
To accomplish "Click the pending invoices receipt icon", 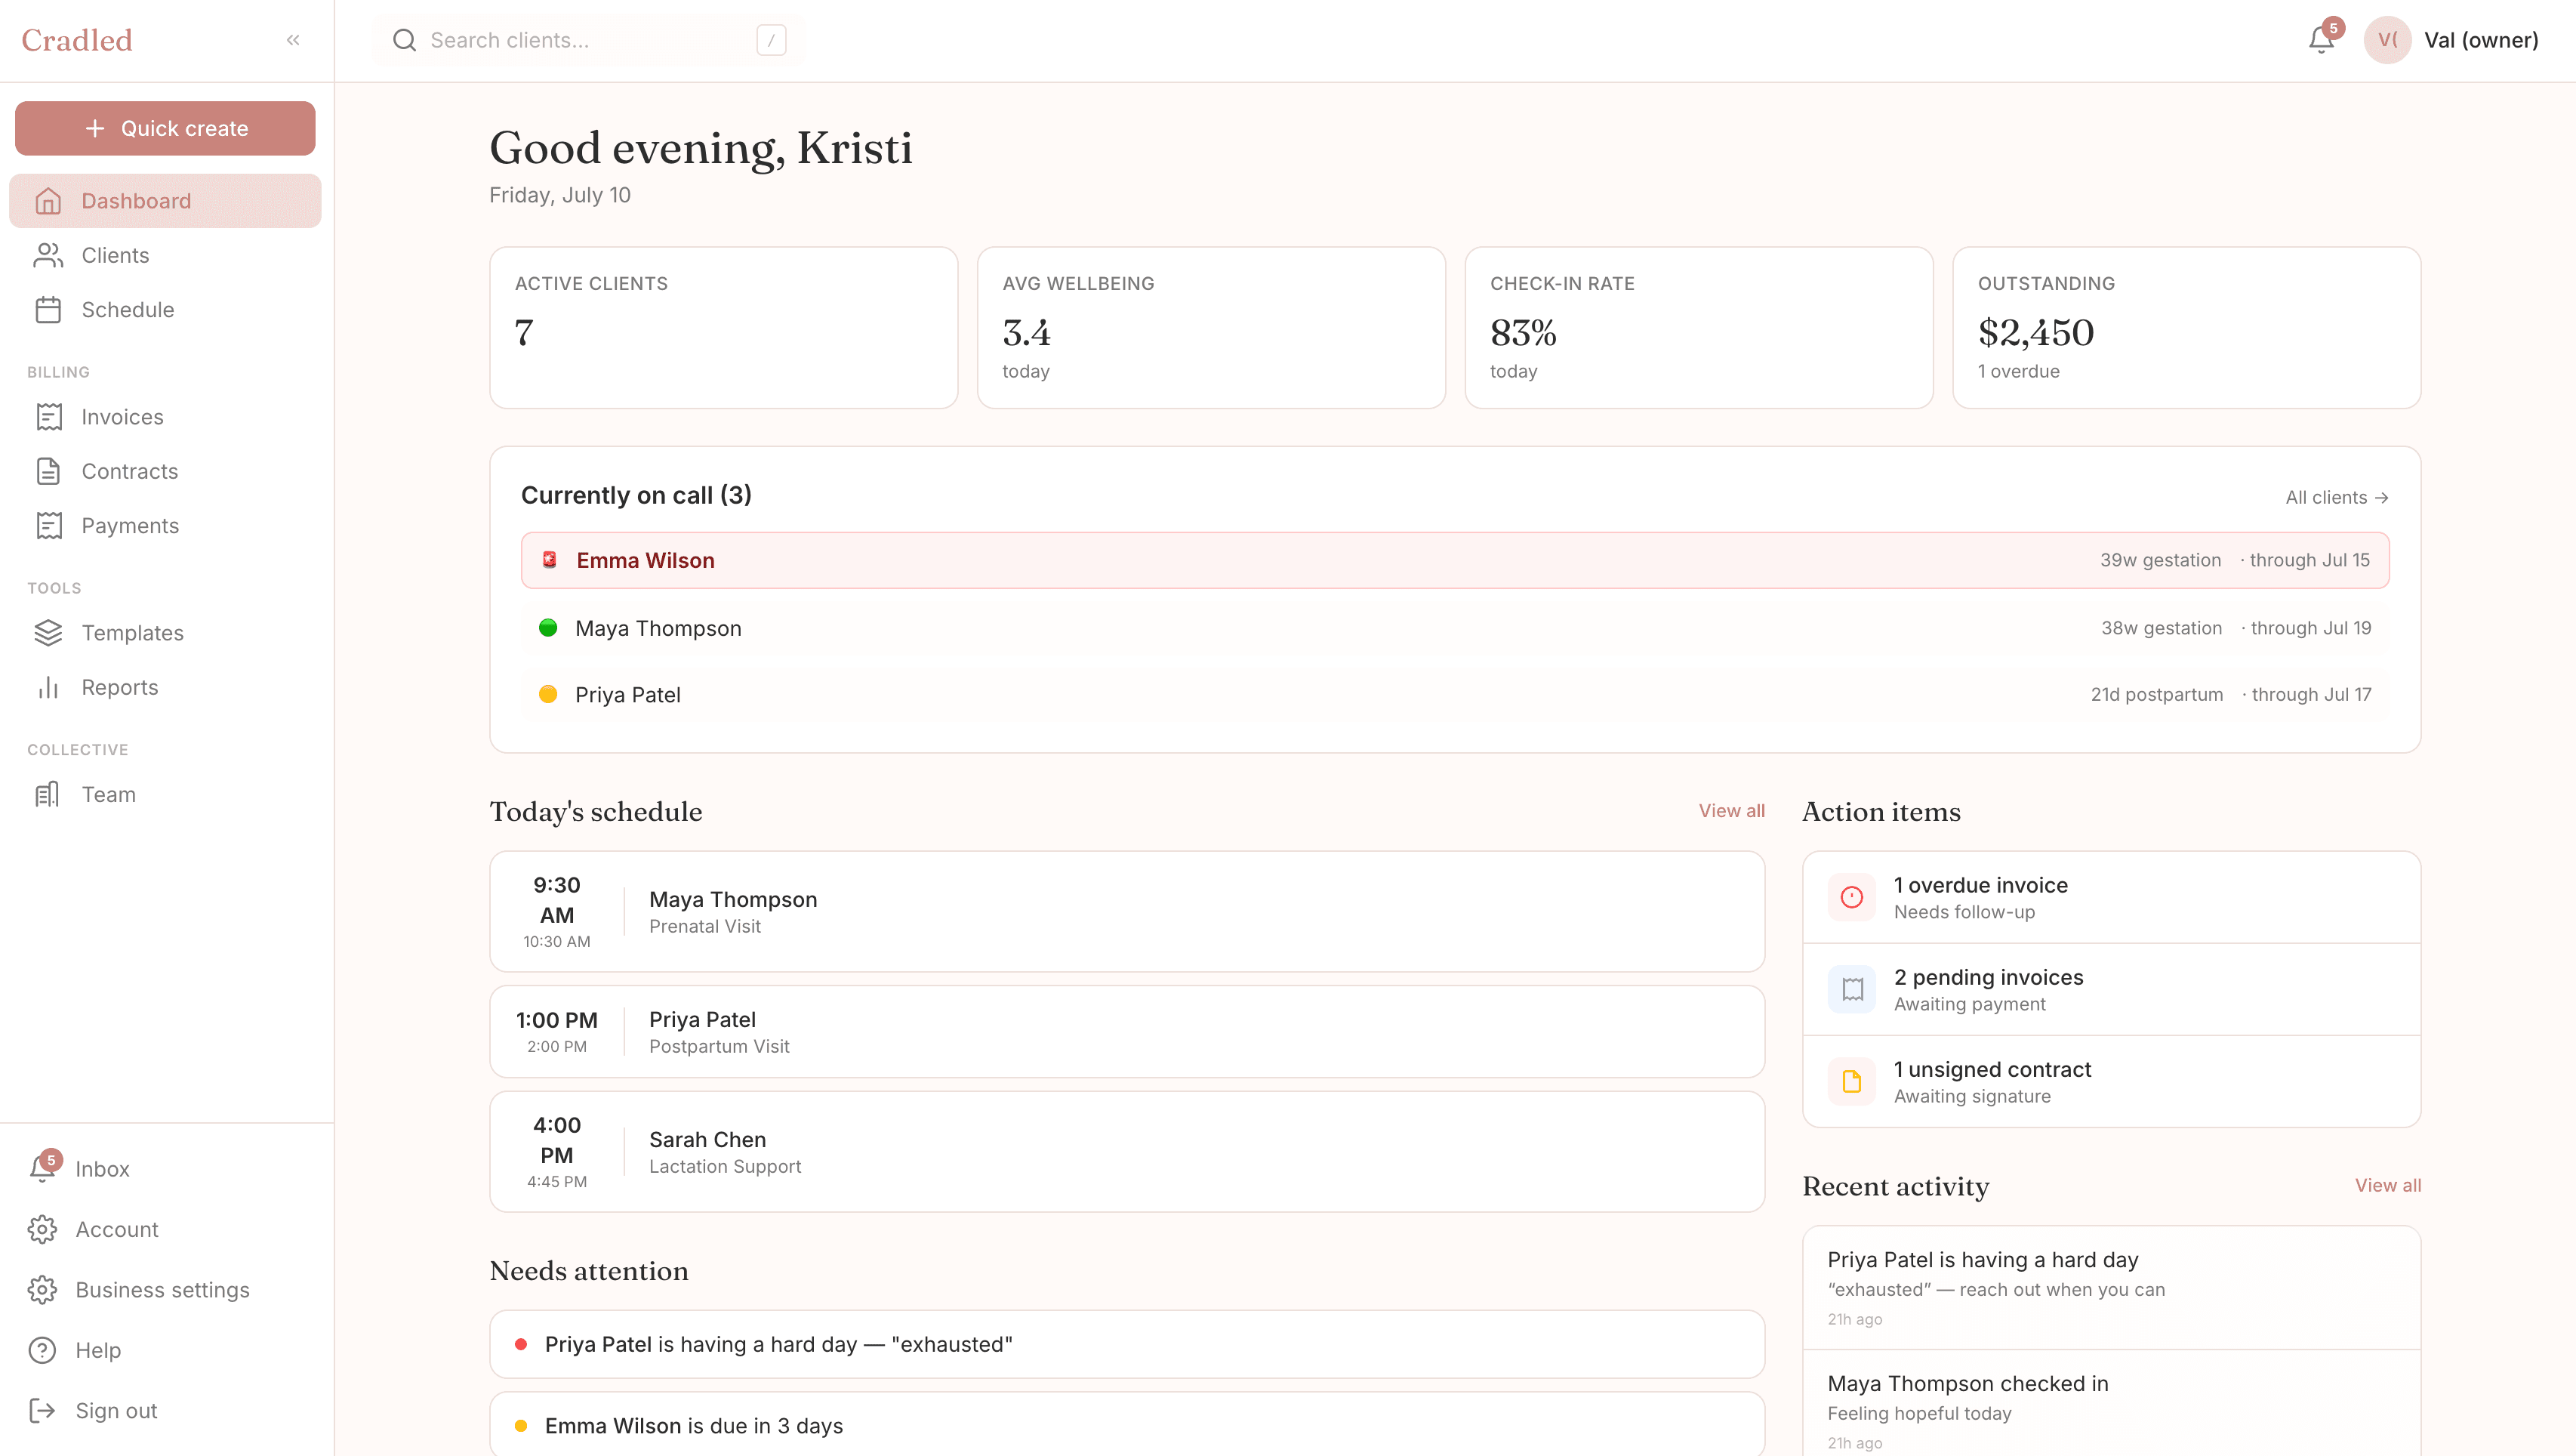I will (1852, 989).
